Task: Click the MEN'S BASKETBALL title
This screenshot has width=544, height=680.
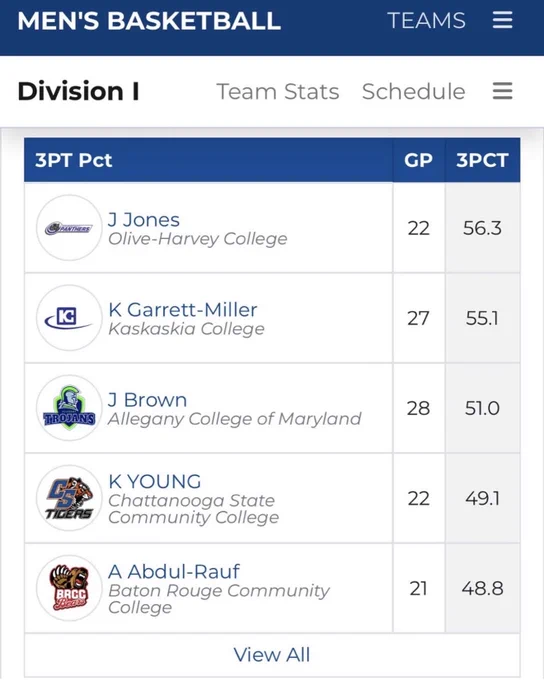Action: tap(149, 20)
